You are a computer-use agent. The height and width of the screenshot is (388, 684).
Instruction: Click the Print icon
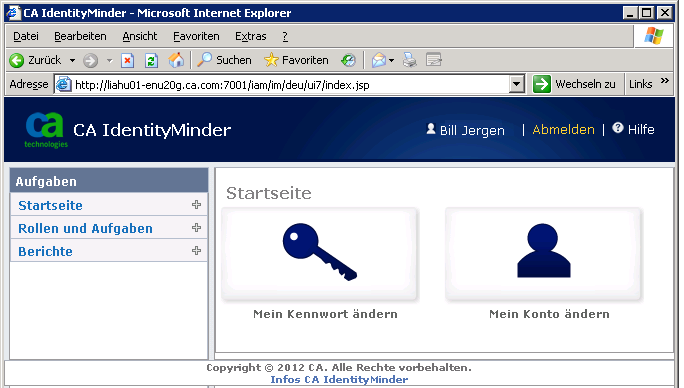click(410, 60)
